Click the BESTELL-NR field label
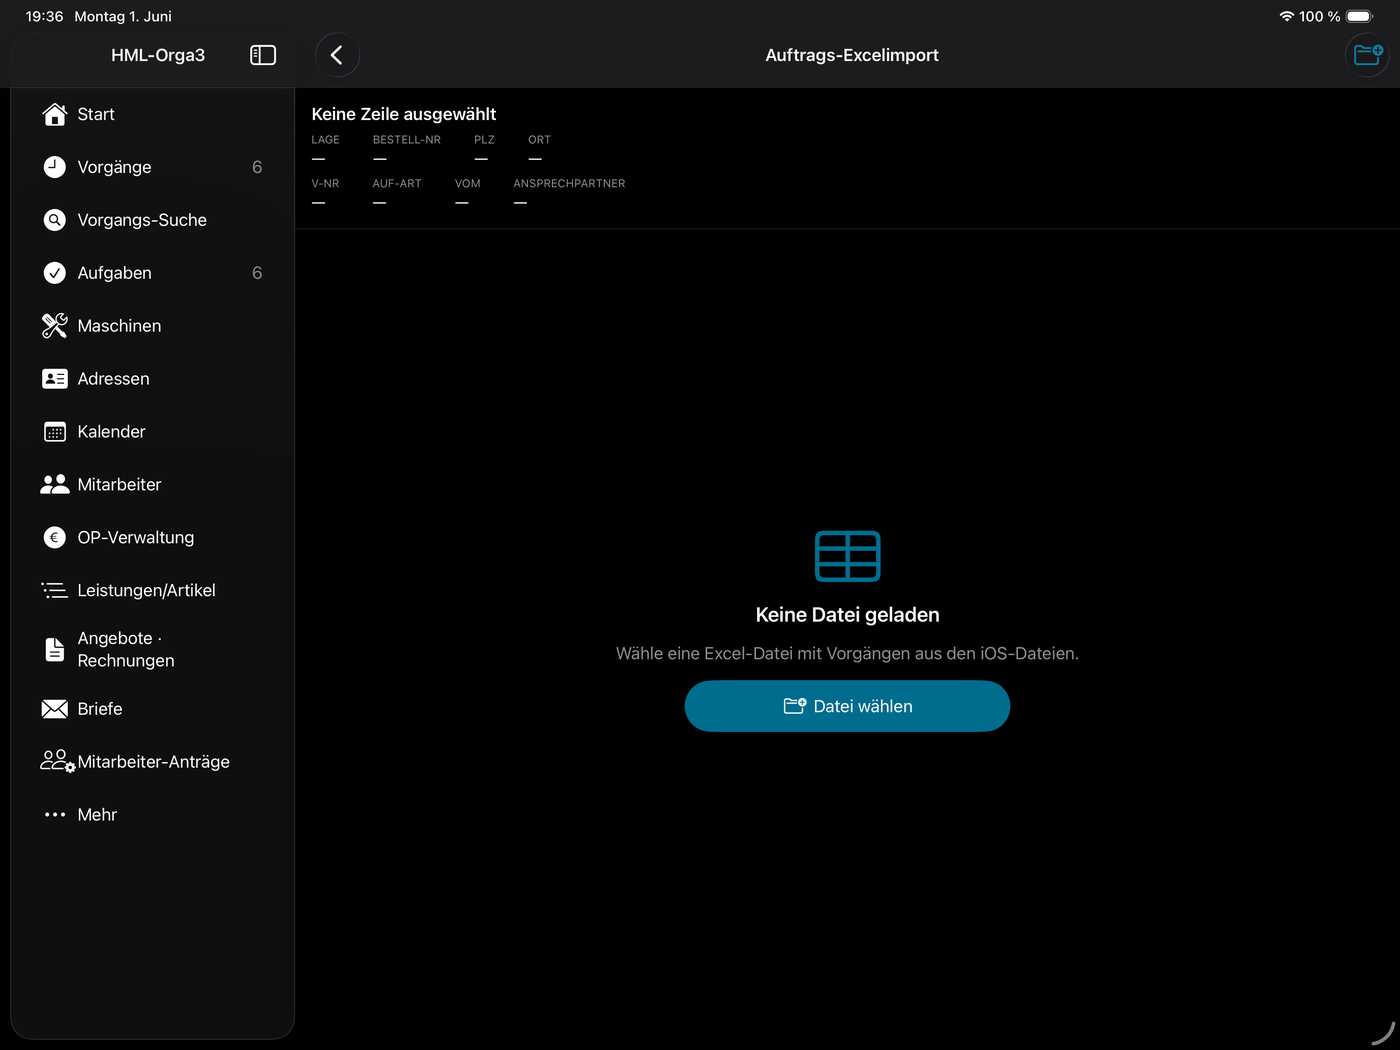Viewport: 1400px width, 1050px height. click(407, 140)
